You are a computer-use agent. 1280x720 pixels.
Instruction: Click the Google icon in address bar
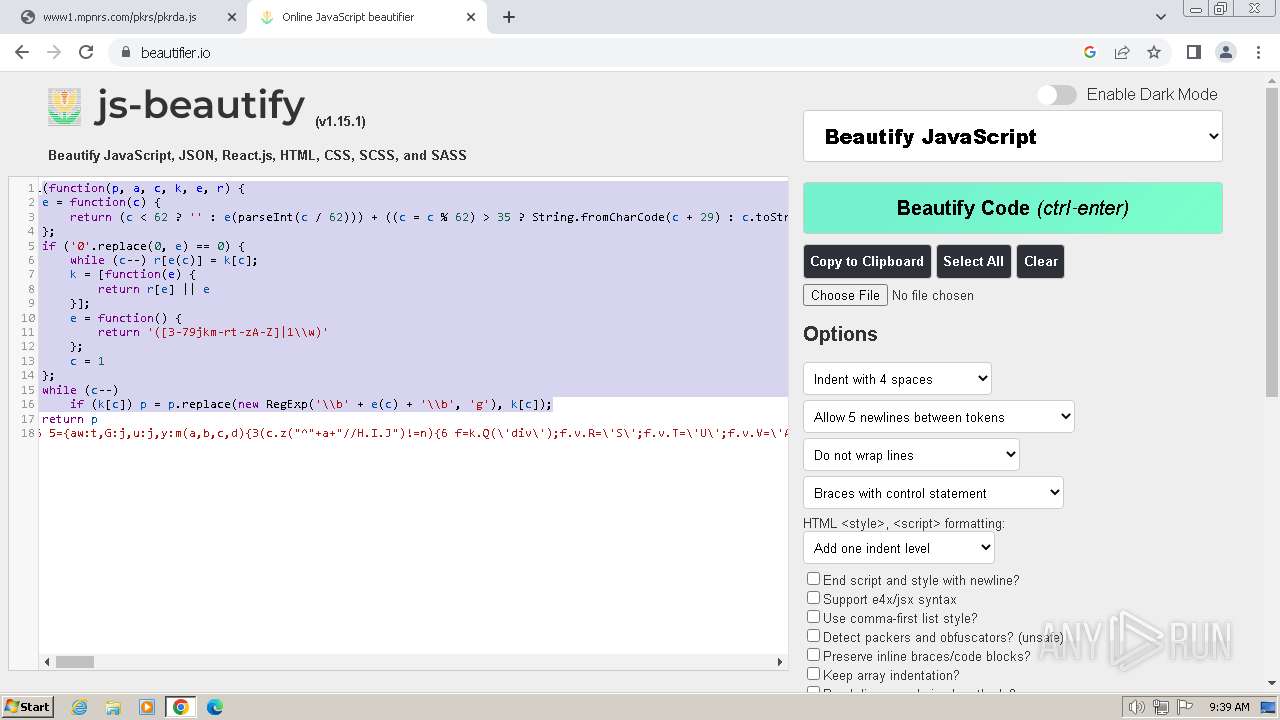click(x=1090, y=52)
